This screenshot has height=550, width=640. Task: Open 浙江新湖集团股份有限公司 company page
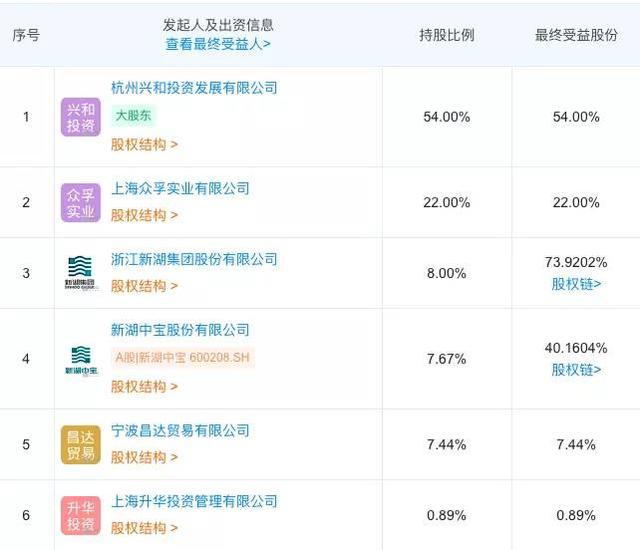(x=194, y=260)
